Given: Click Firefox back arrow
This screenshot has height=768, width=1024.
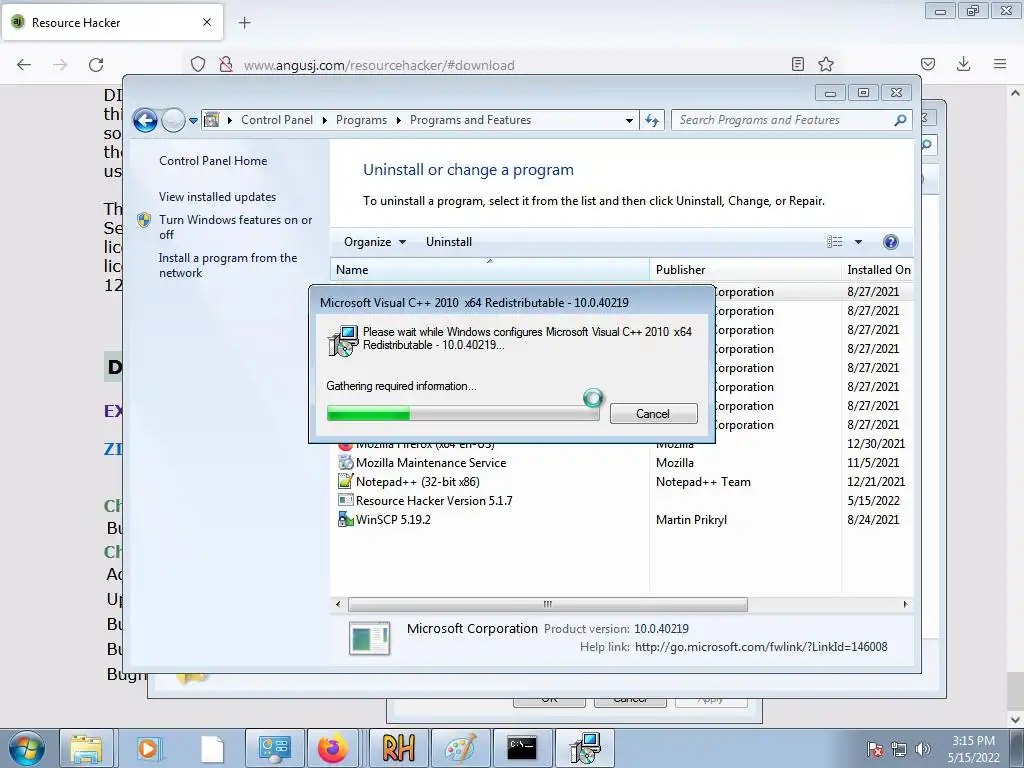Looking at the screenshot, I should click(24, 64).
